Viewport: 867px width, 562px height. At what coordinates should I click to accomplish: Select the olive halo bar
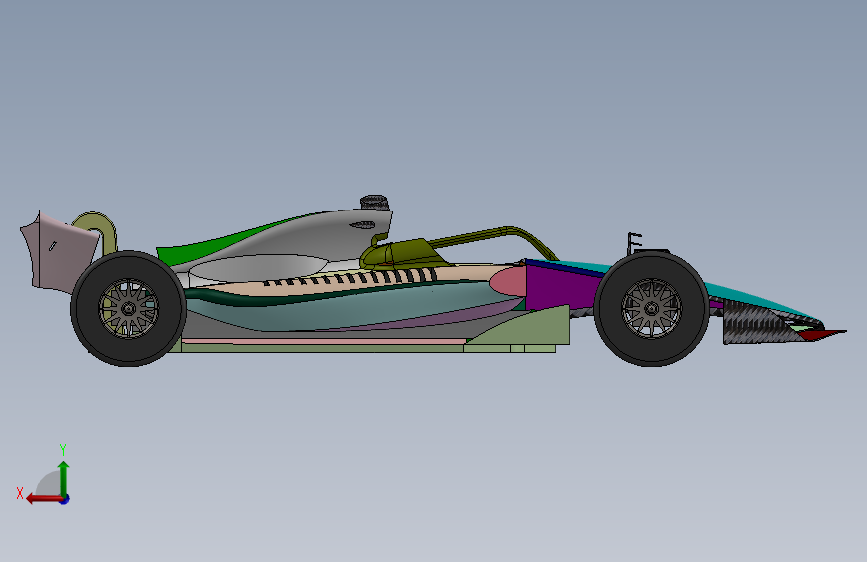tap(498, 235)
